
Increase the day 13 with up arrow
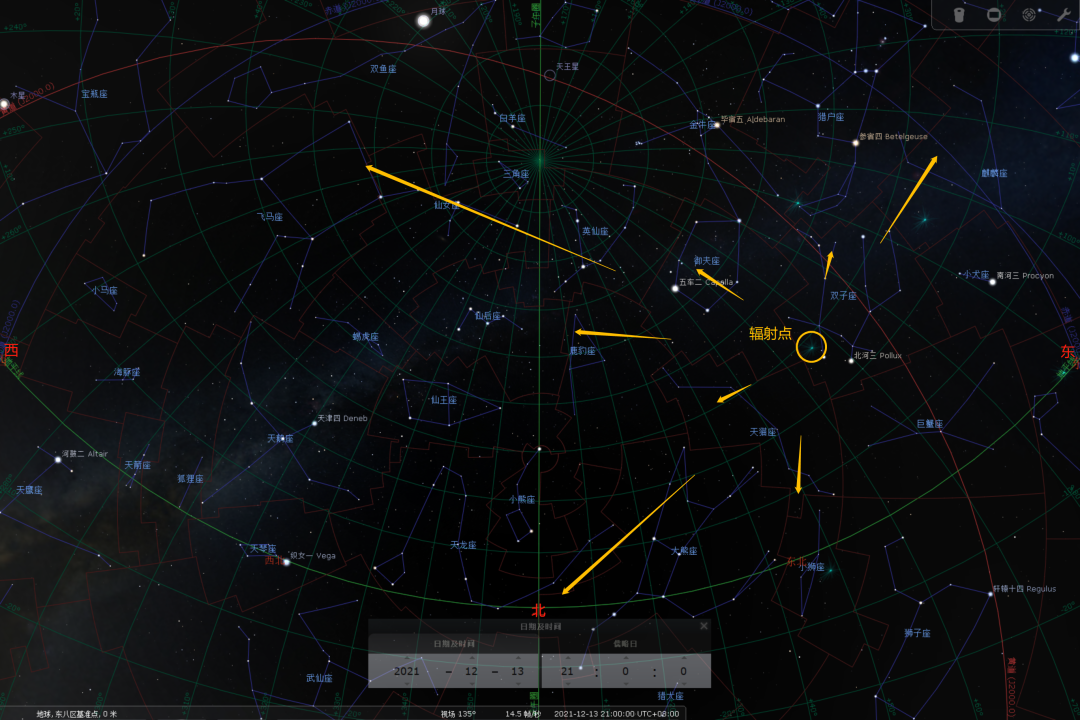click(x=518, y=657)
